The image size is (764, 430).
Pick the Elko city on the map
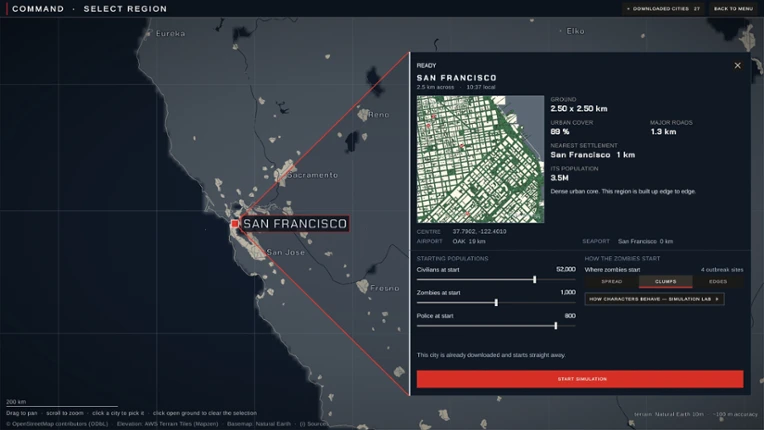coord(575,31)
